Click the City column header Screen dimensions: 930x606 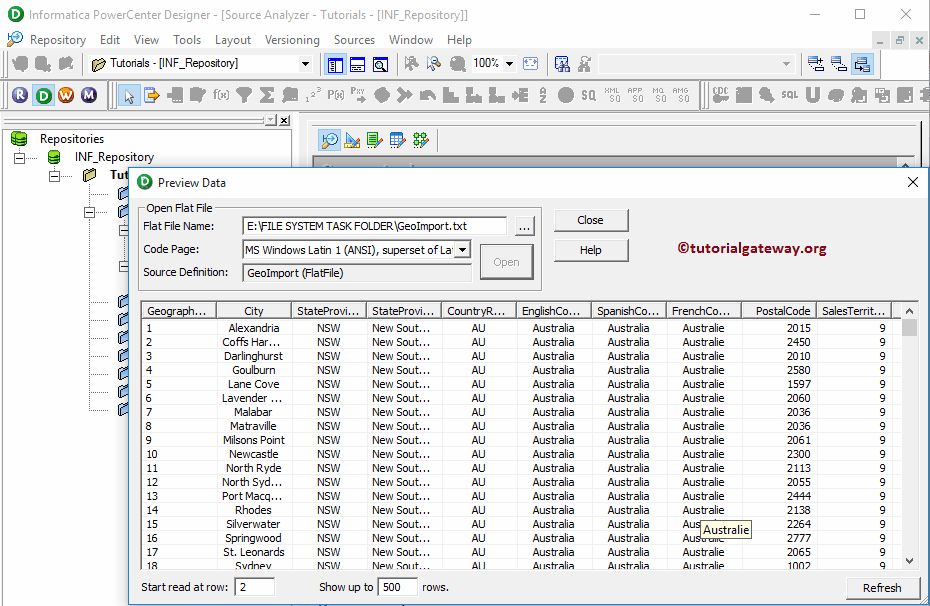[x=254, y=311]
